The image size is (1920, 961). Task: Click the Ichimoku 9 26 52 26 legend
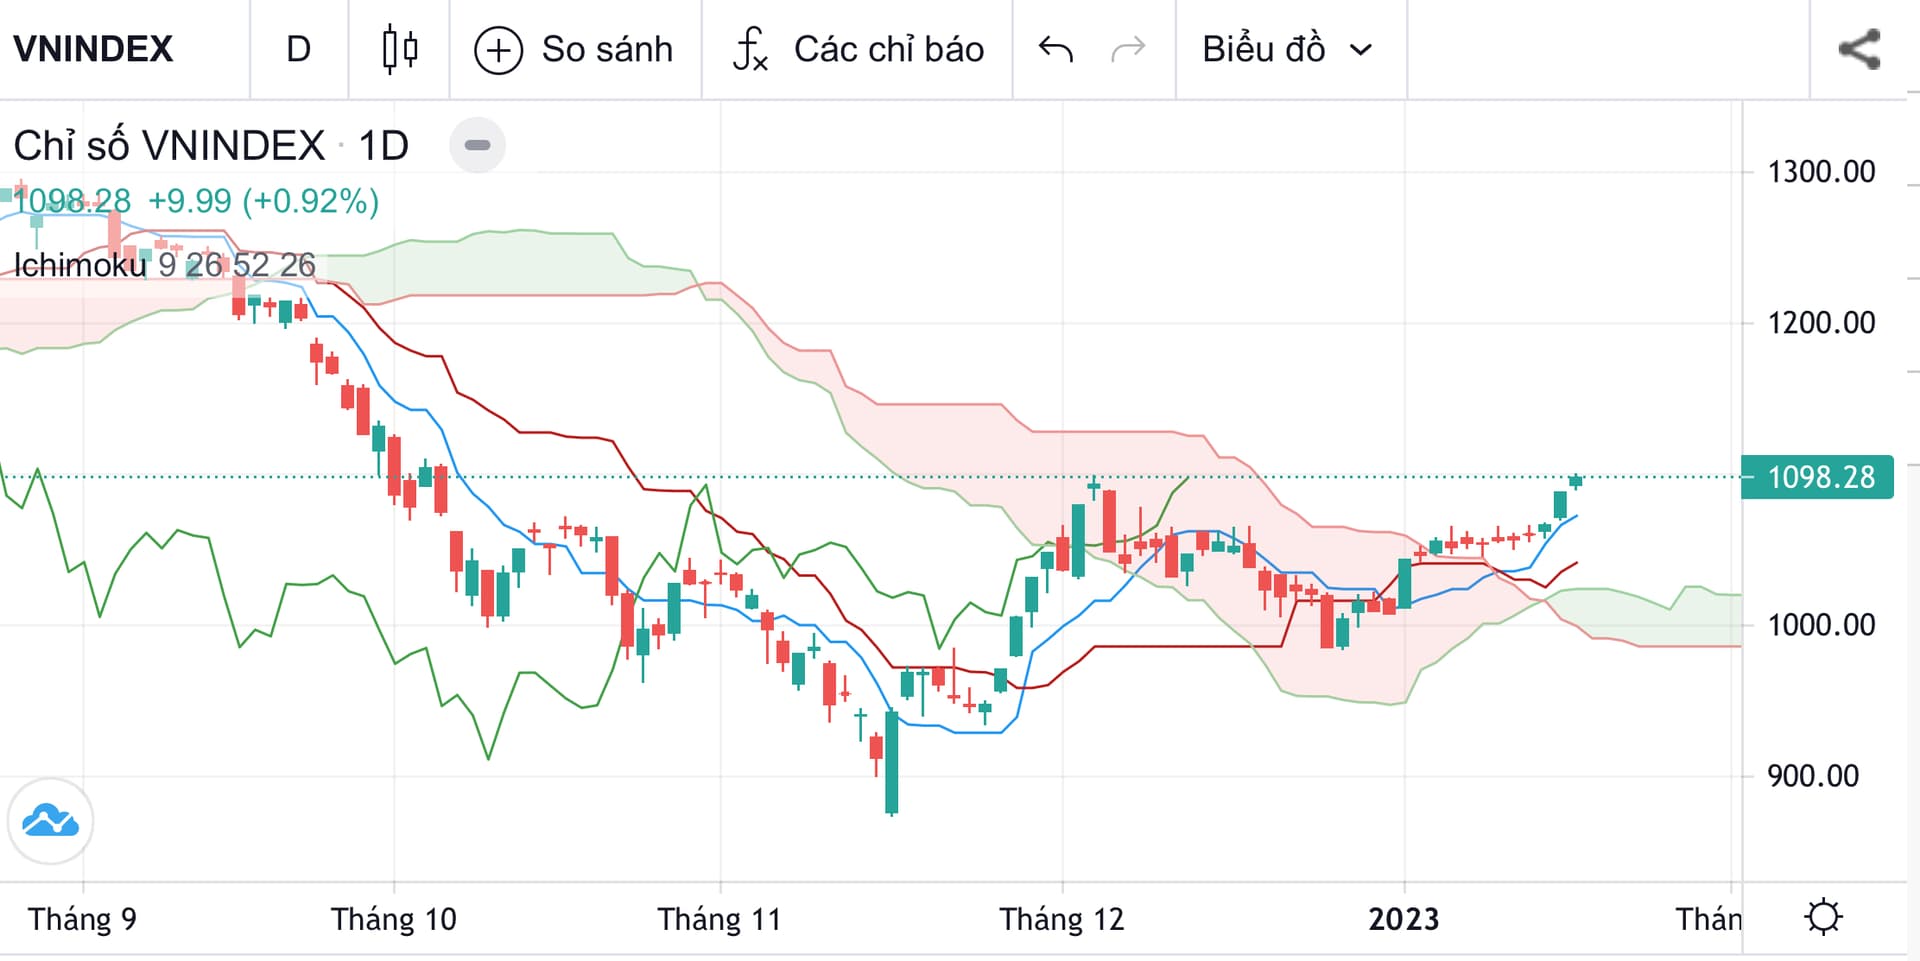(164, 265)
